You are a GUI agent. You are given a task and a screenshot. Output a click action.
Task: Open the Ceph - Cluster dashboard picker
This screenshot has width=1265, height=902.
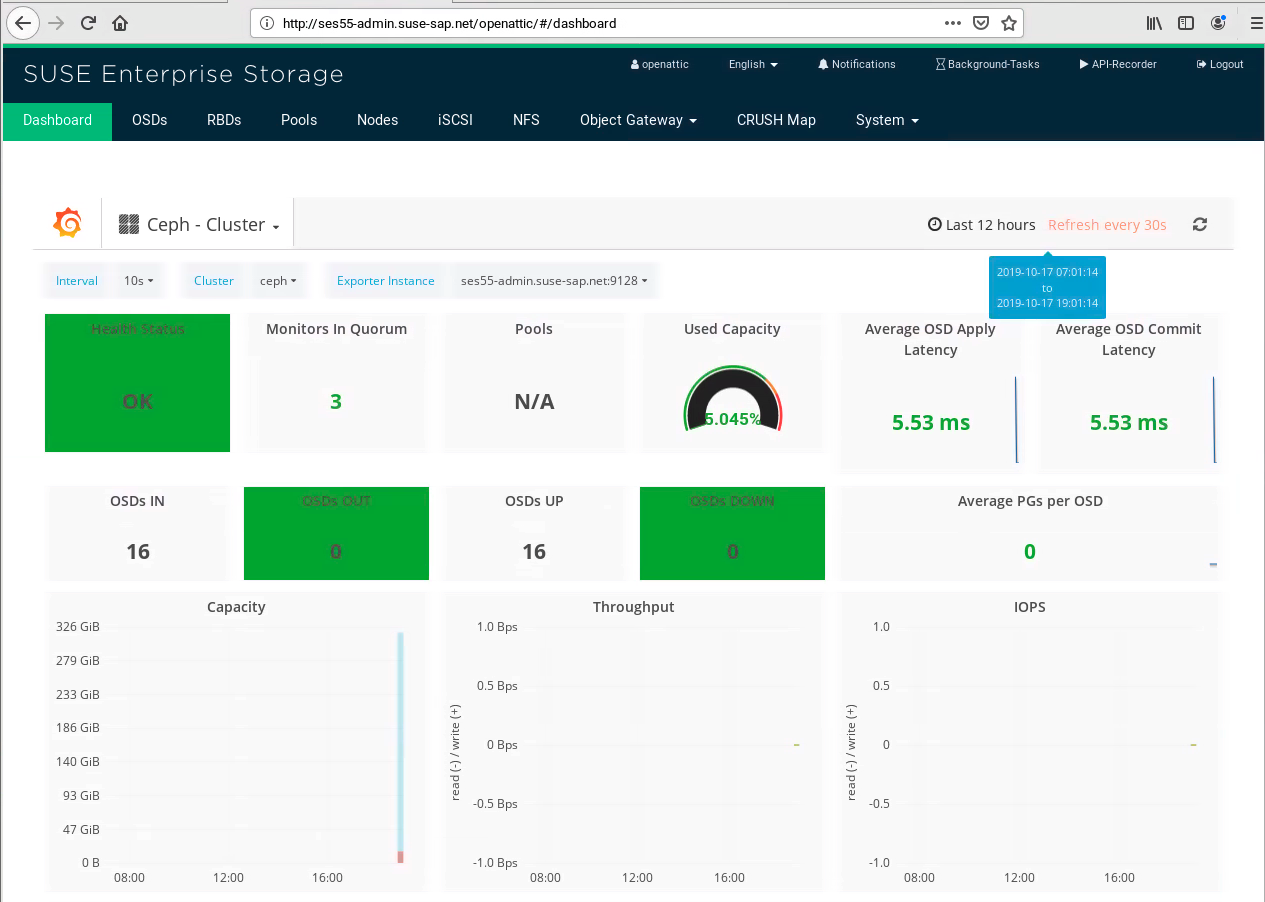(199, 225)
